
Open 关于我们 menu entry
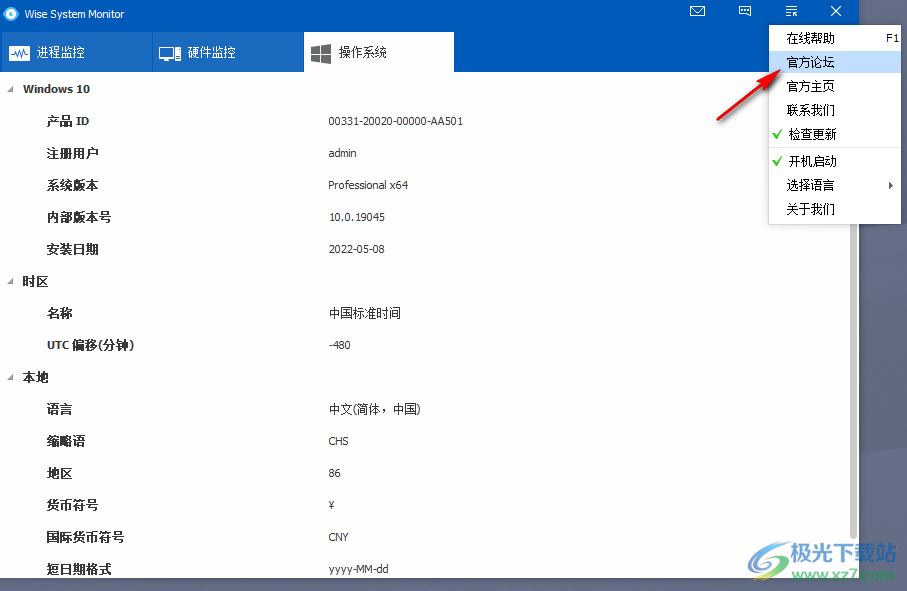pyautogui.click(x=835, y=209)
